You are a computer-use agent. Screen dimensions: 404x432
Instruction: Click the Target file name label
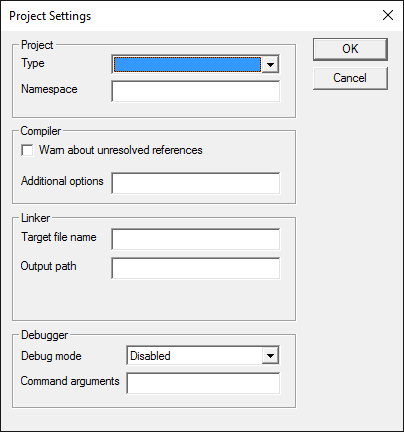click(59, 237)
